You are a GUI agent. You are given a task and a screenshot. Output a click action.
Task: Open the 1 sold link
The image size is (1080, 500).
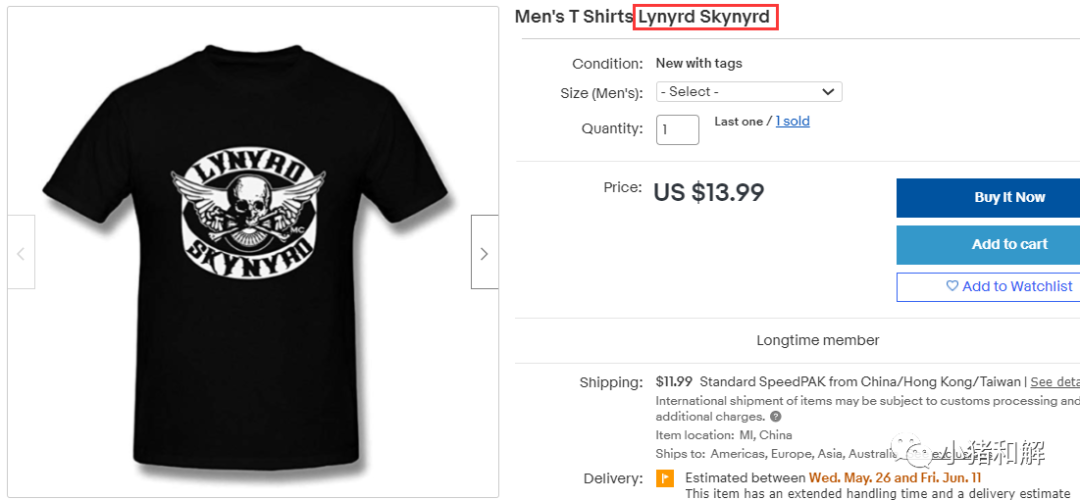point(792,121)
